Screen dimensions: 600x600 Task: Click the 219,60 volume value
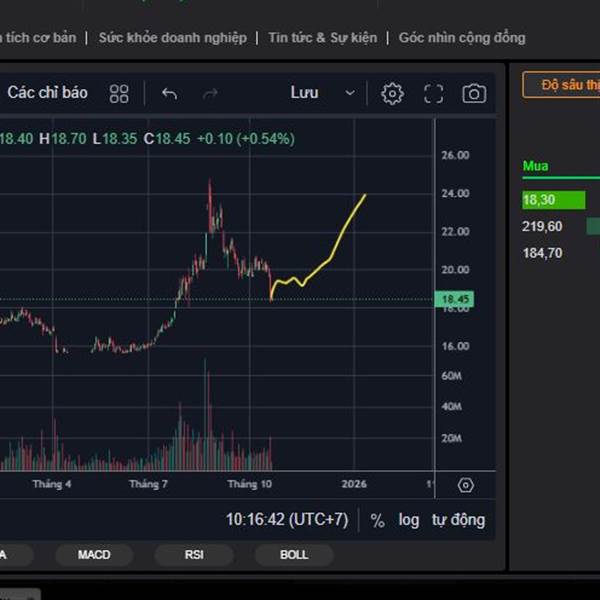pos(542,227)
